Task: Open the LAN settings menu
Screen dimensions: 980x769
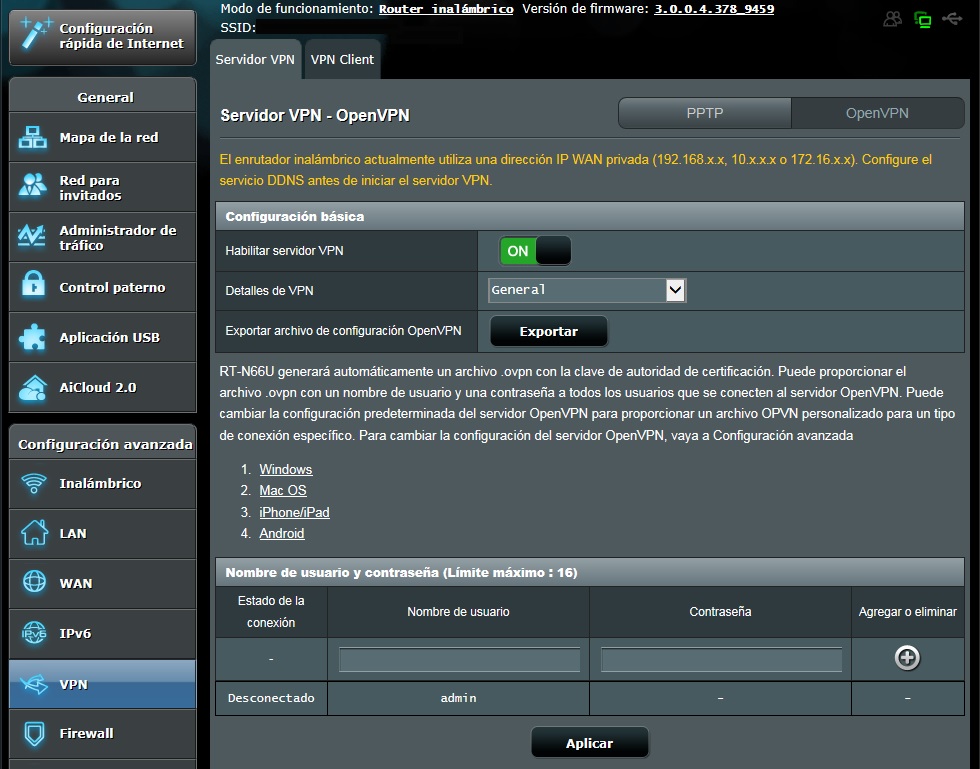Action: pyautogui.click(x=103, y=533)
